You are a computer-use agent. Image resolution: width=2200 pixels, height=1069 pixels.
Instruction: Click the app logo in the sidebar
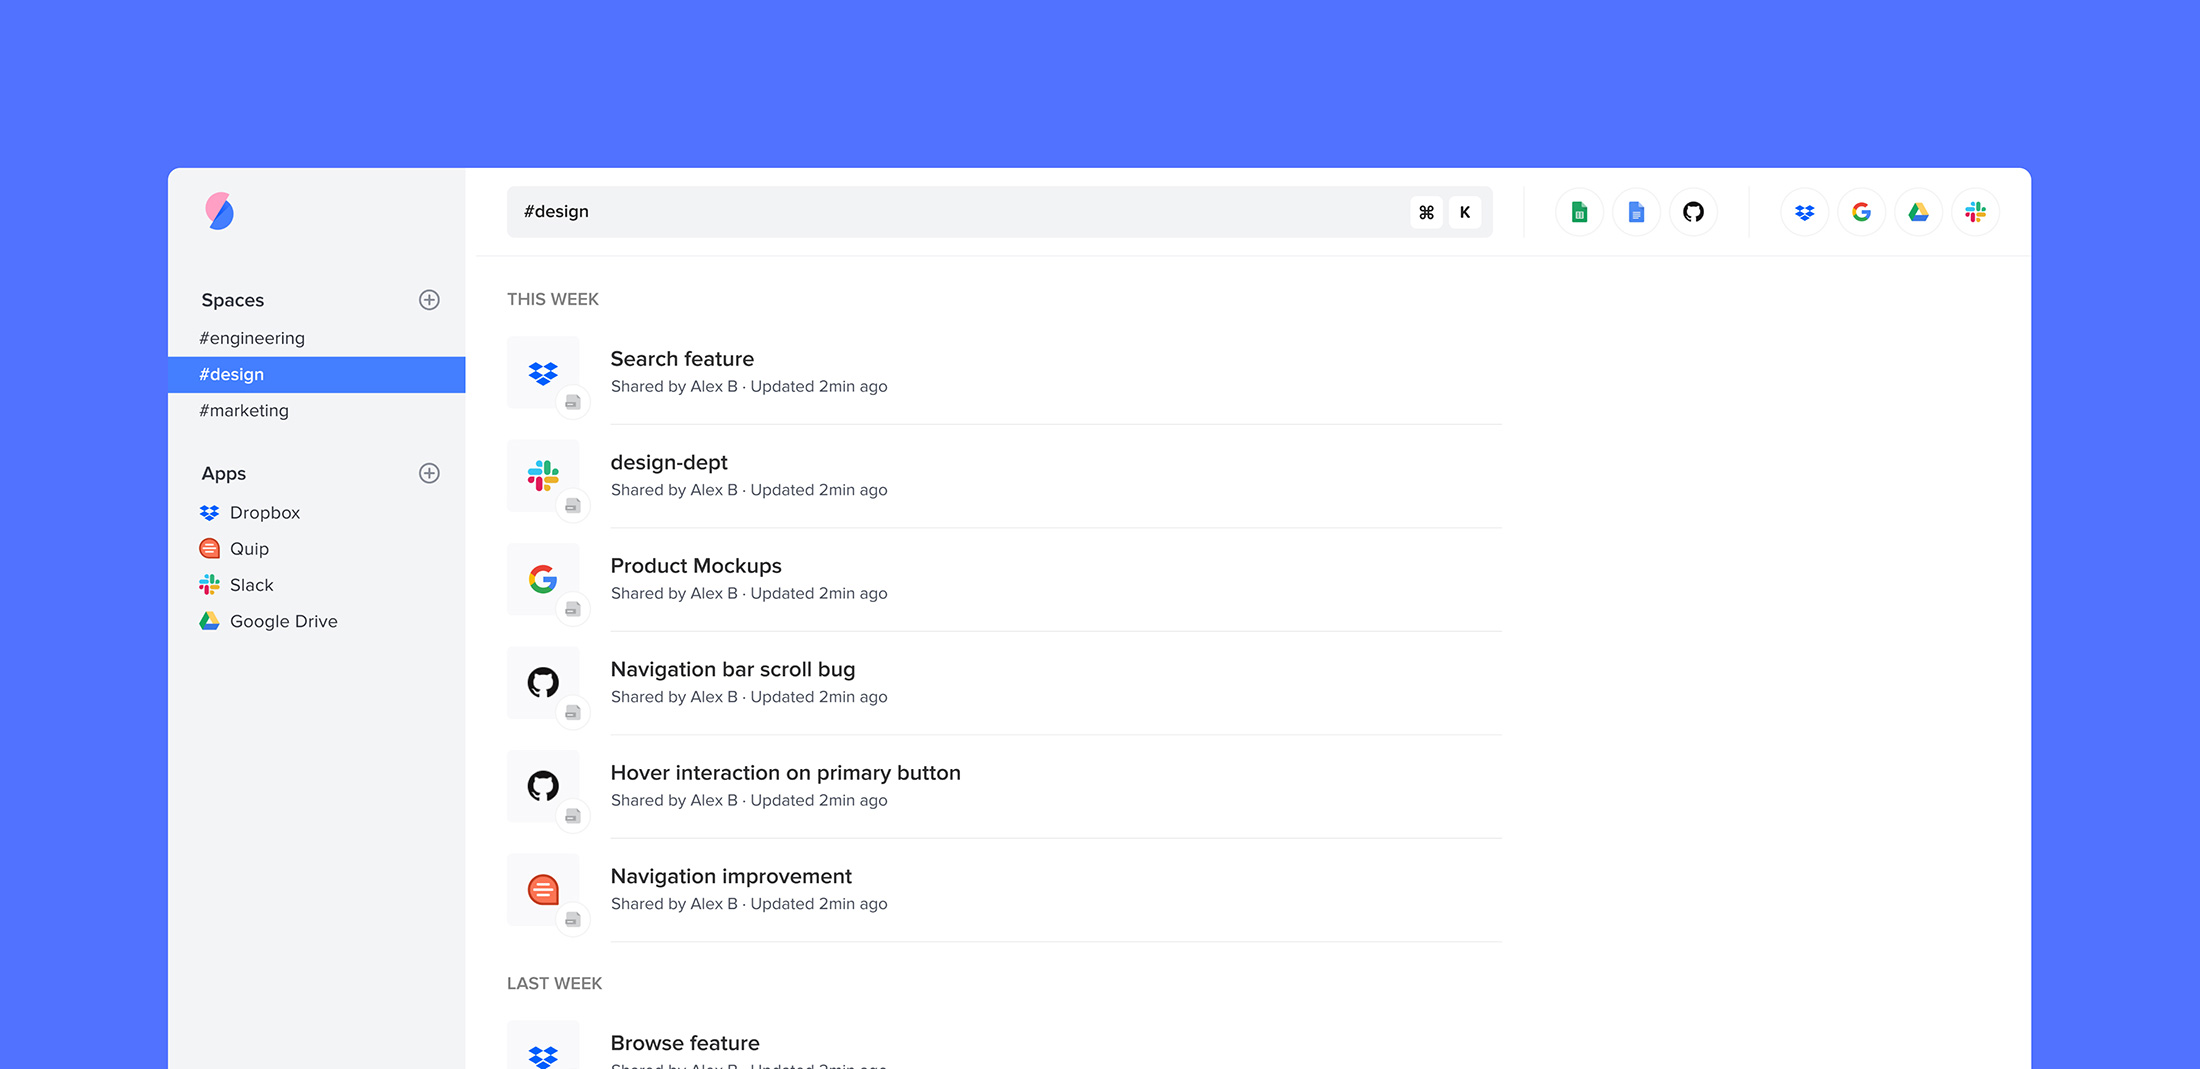point(219,211)
